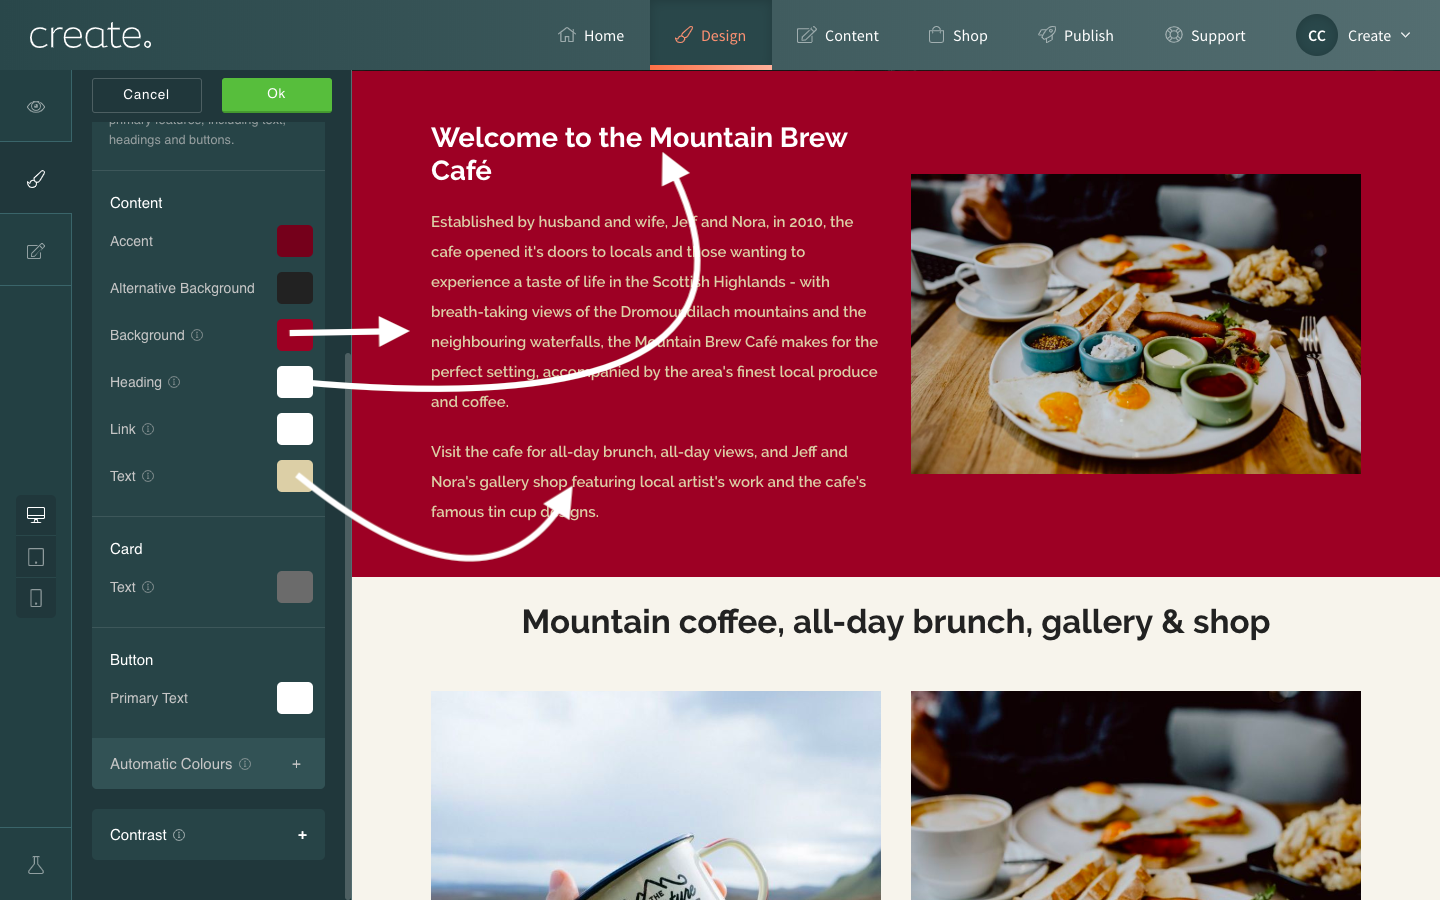
Task: Open the Create account dropdown
Action: click(x=1355, y=35)
